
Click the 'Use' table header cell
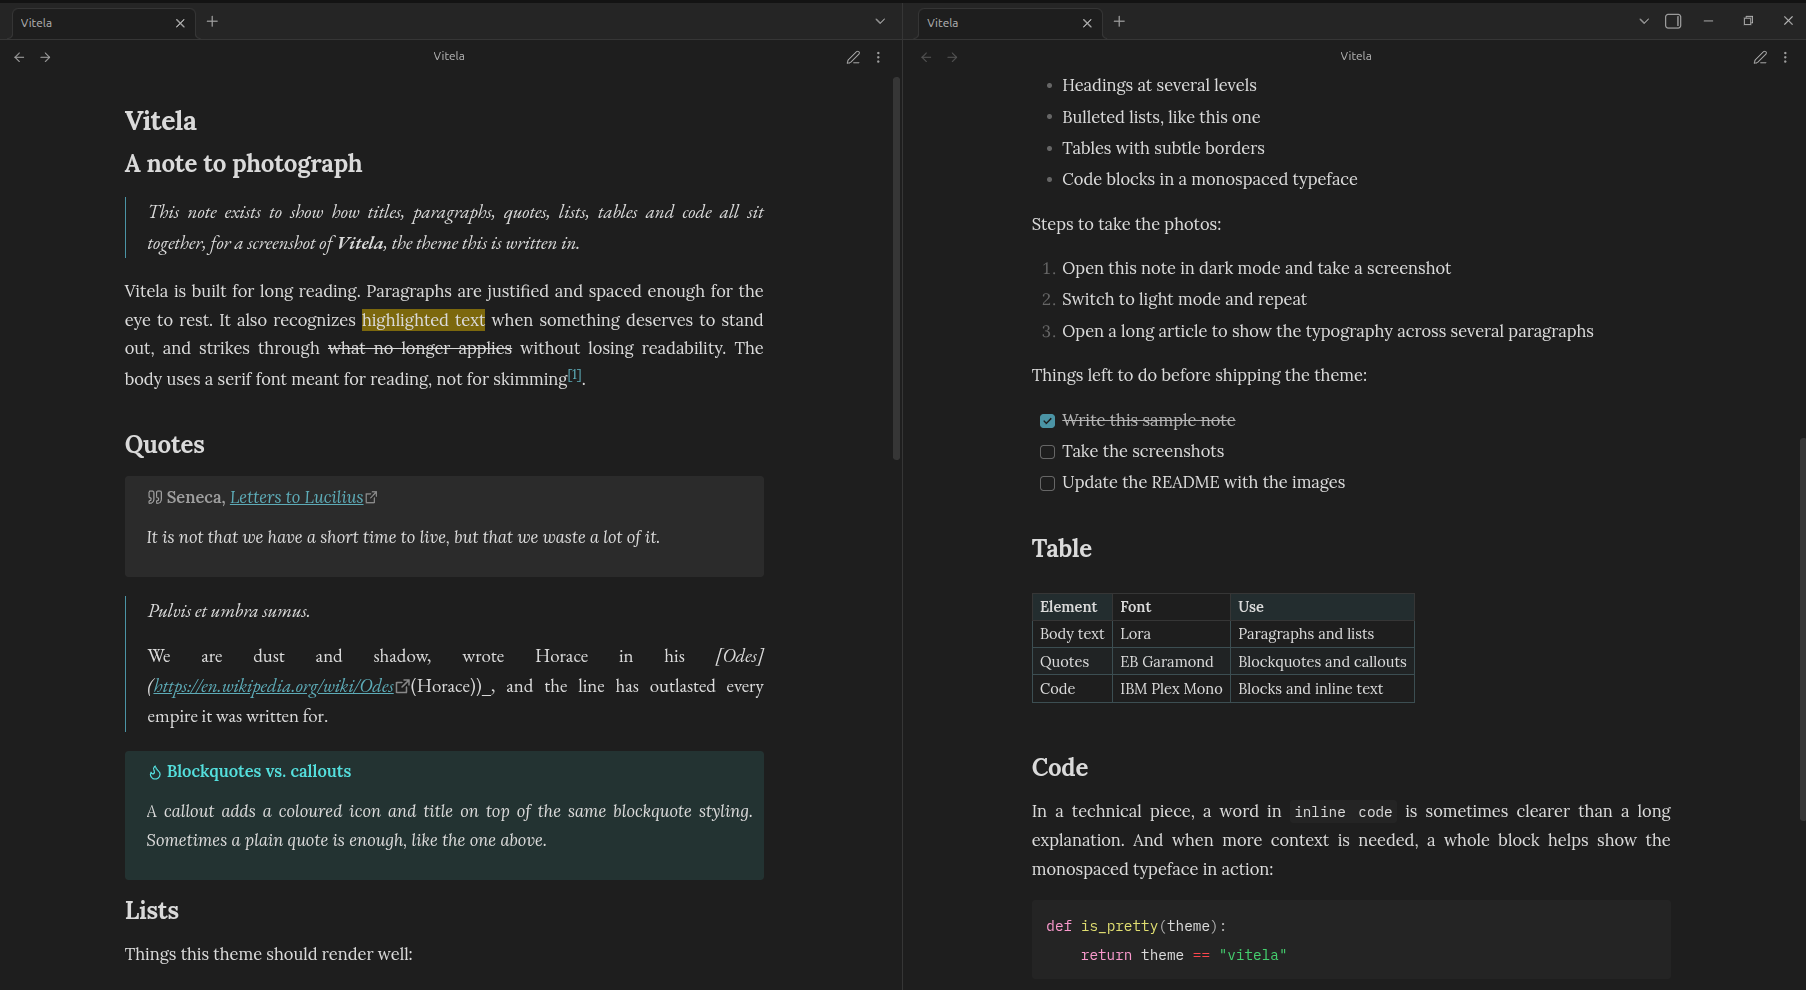pyautogui.click(x=1322, y=607)
